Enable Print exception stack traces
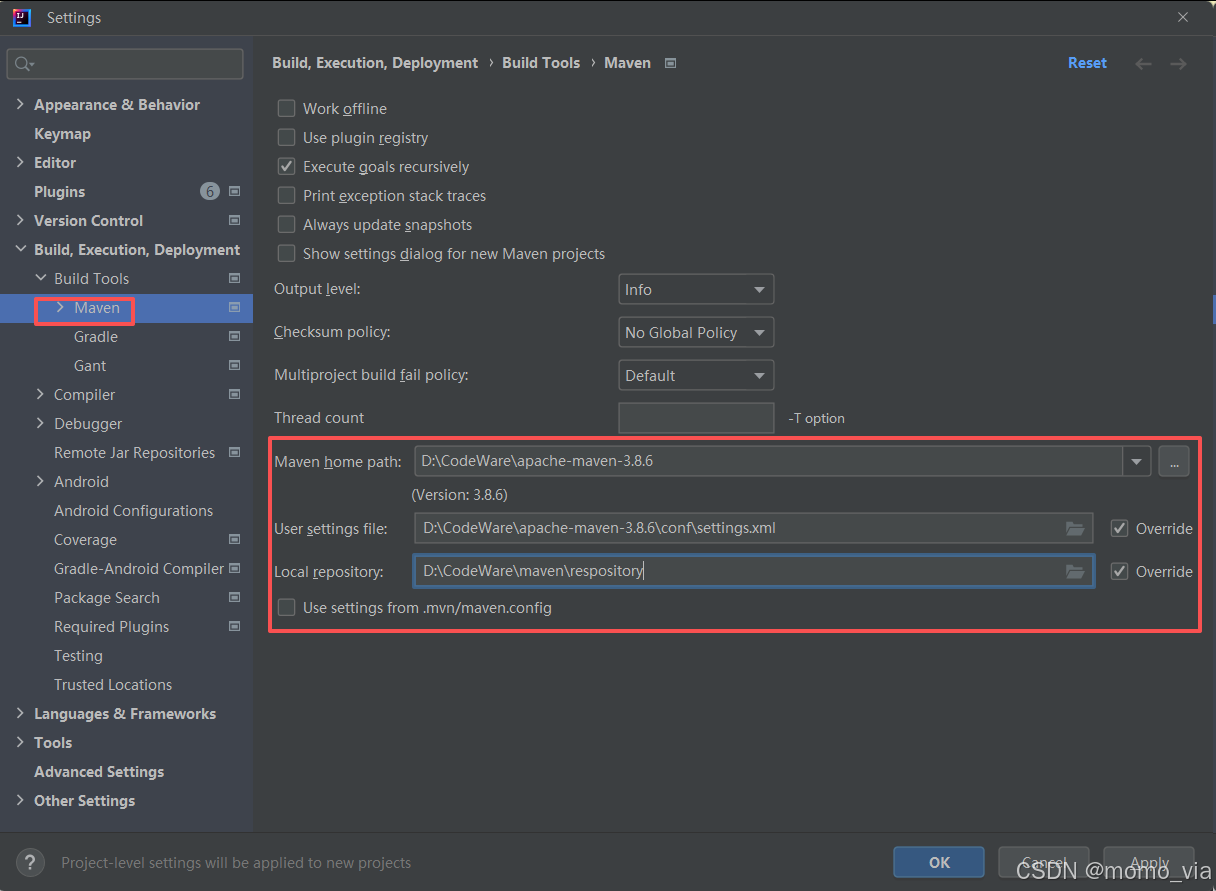Viewport: 1216px width, 891px height. point(286,195)
